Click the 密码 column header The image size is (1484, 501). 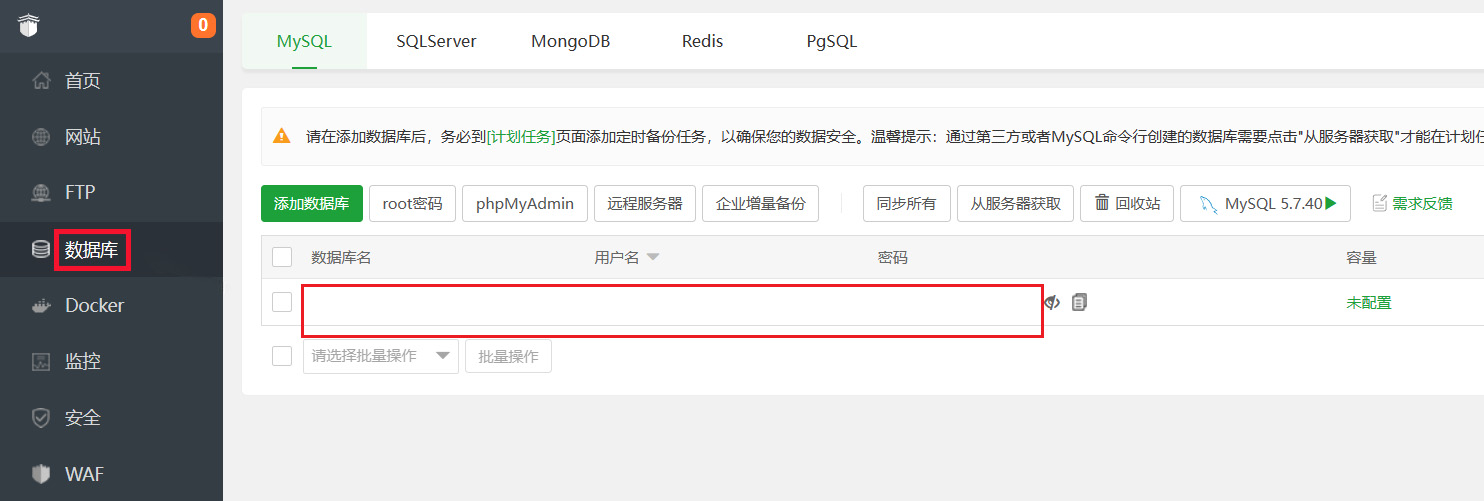(893, 258)
